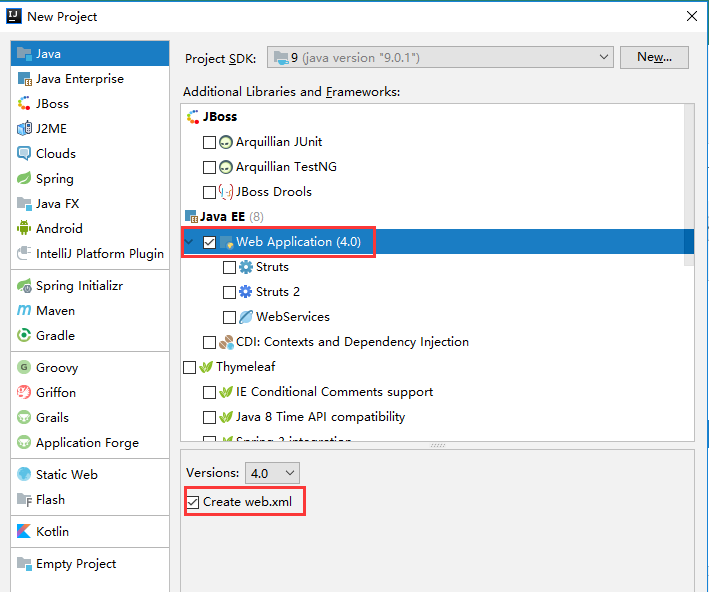Enable Java 8 Time API compatibility checkbox
Viewport: 709px width, 592px height.
point(209,417)
